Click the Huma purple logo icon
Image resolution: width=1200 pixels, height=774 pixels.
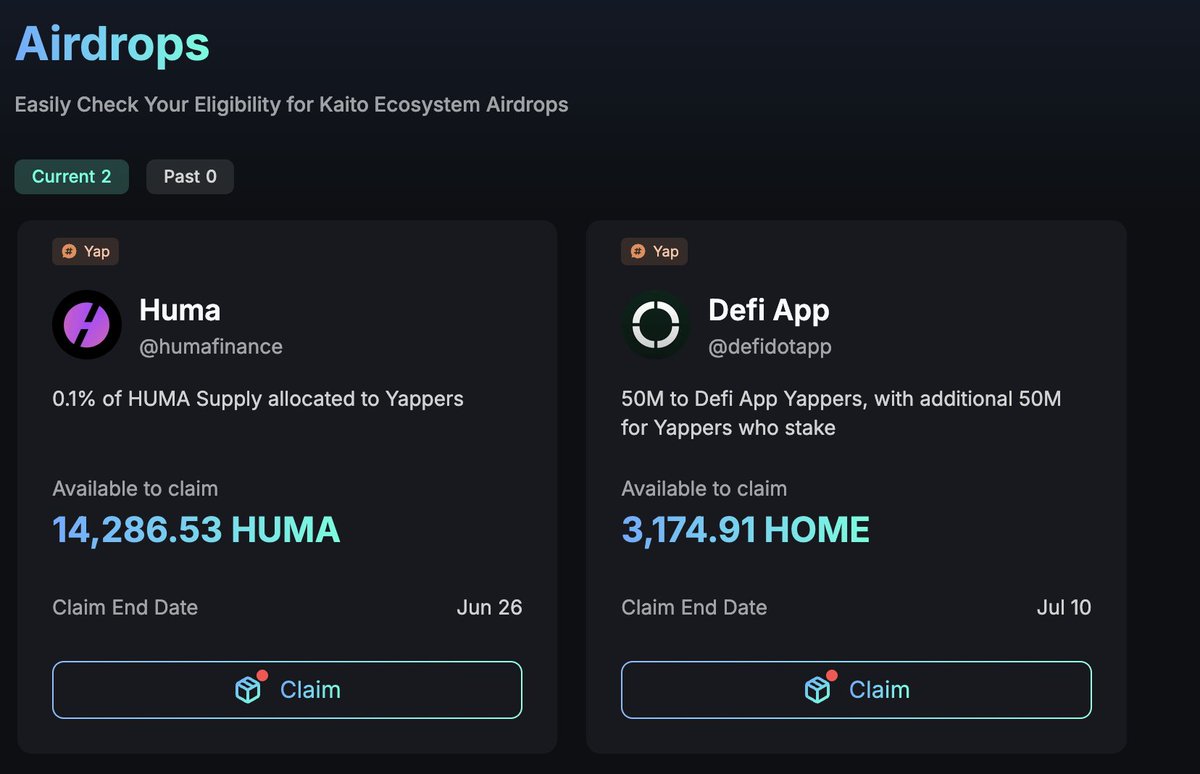87,325
